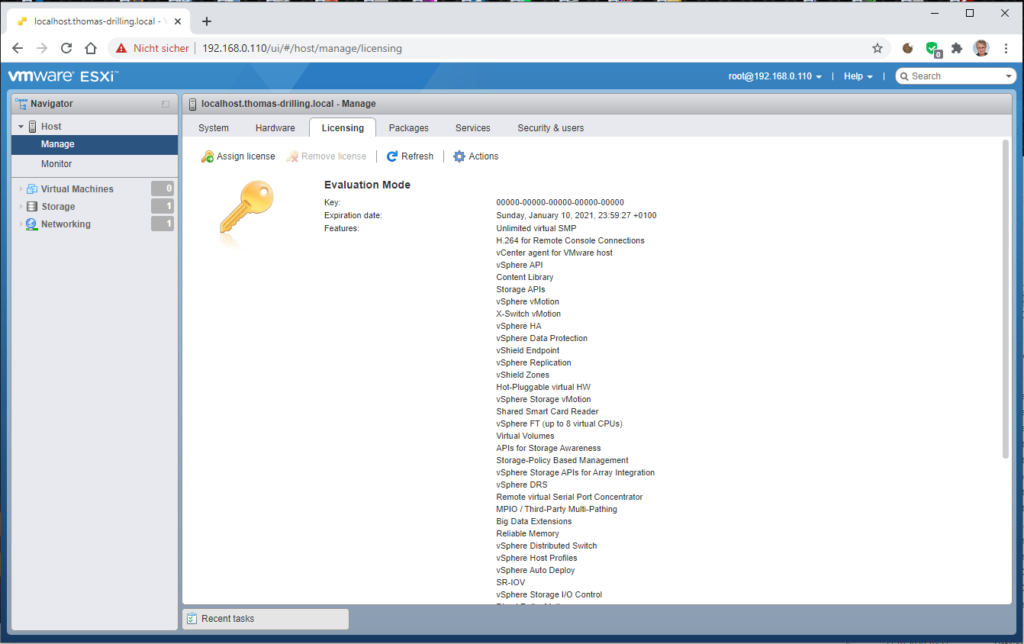1024x644 pixels.
Task: Bookmark this page with the star icon
Action: click(x=877, y=48)
